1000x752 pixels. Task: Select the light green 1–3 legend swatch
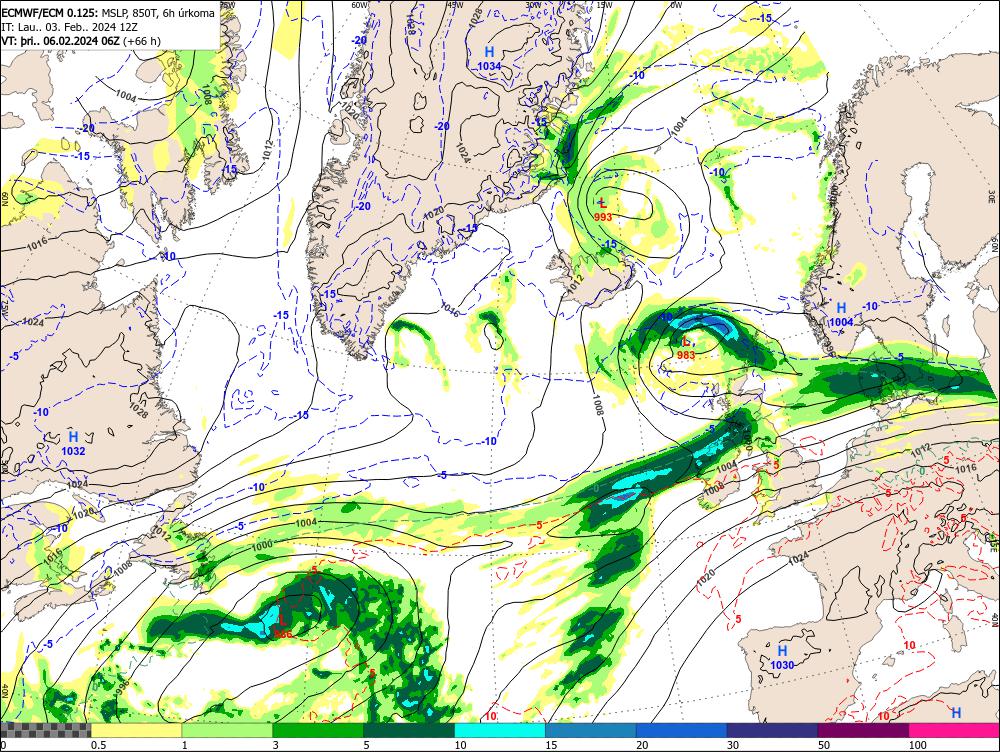coord(227,730)
